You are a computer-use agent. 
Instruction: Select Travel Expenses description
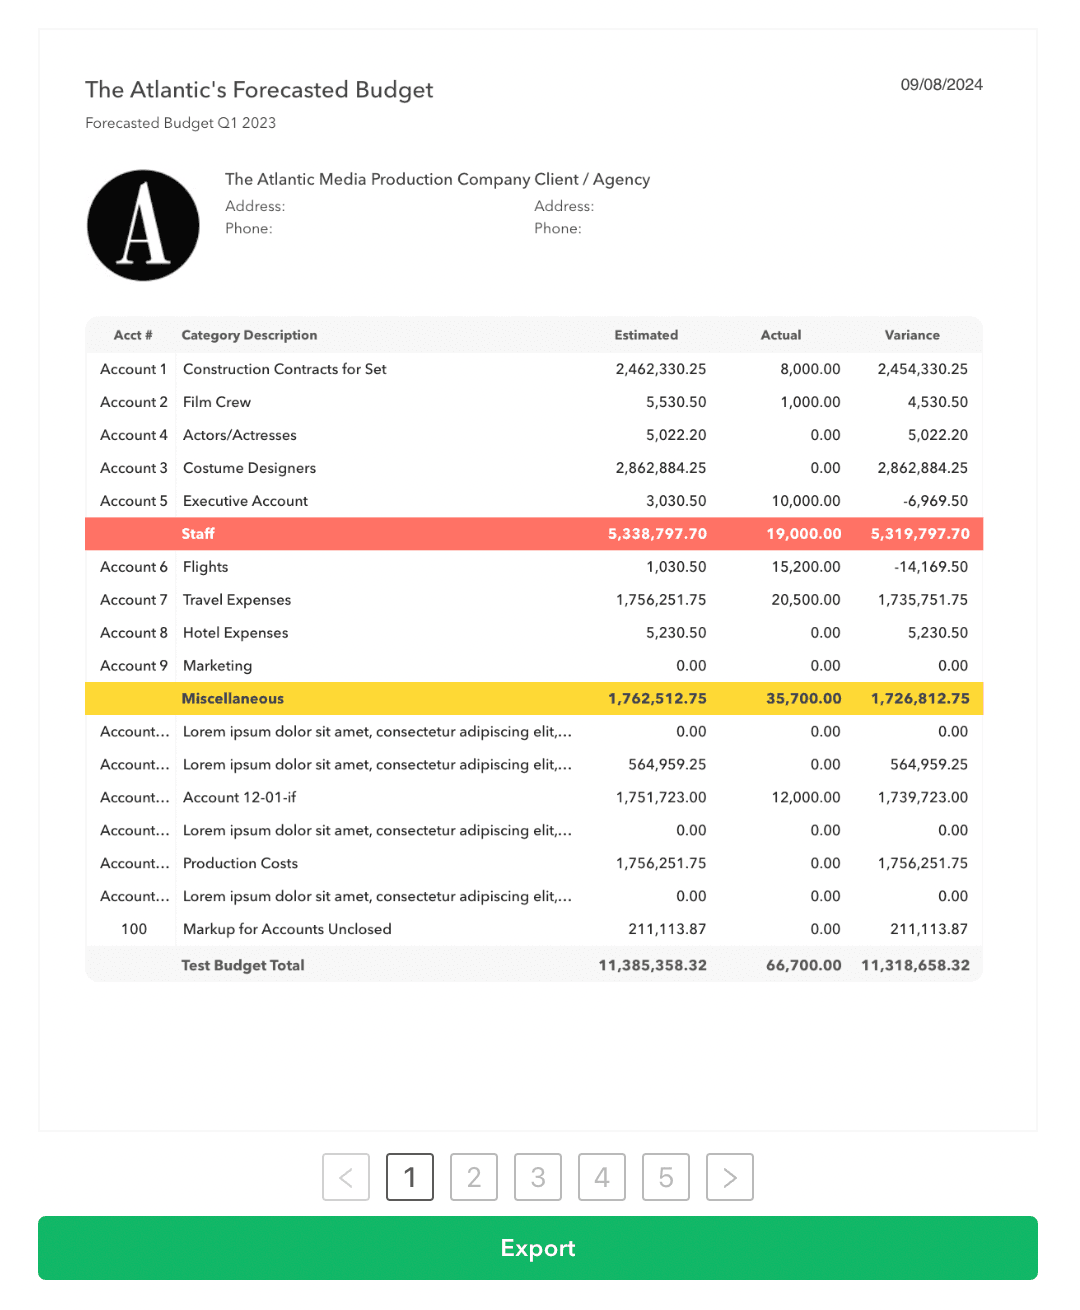click(237, 600)
